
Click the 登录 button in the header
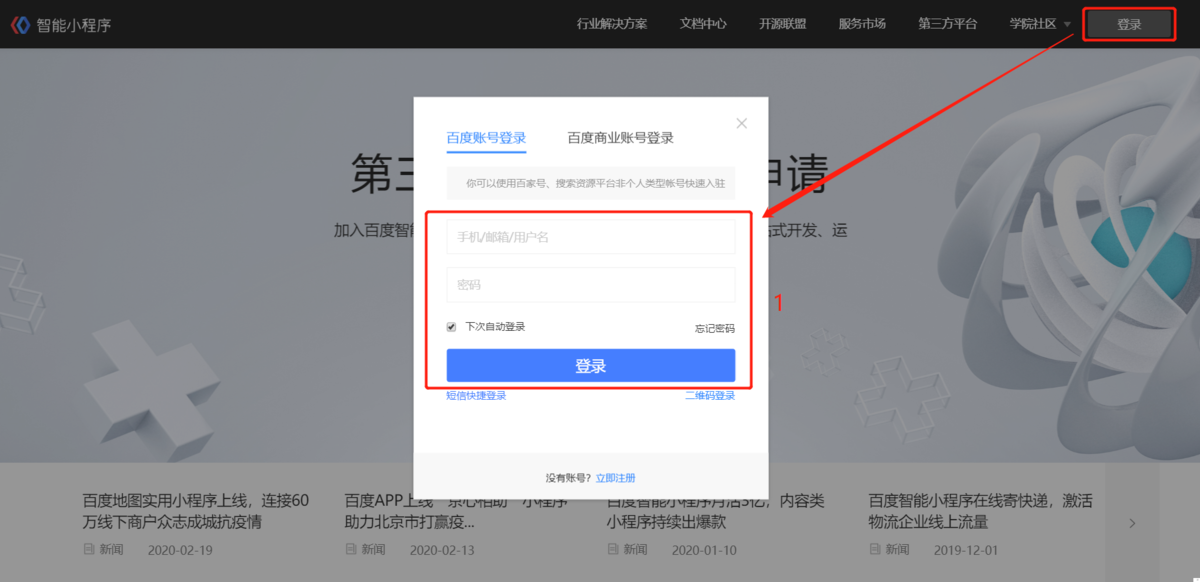[x=1129, y=25]
